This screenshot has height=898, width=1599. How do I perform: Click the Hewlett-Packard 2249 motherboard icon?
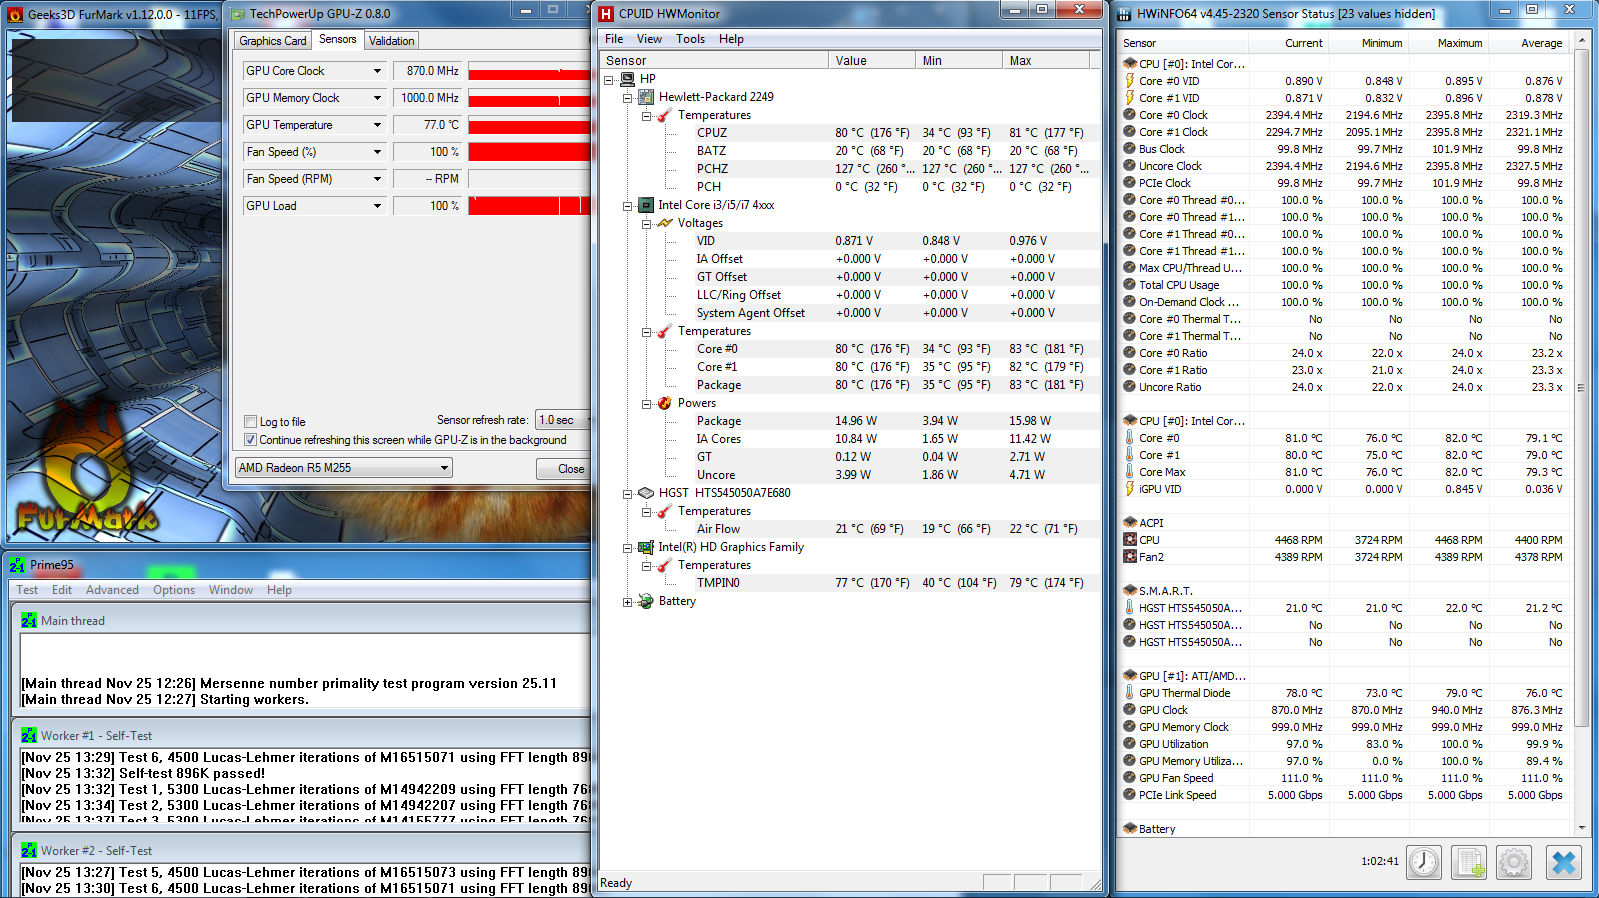[x=646, y=97]
